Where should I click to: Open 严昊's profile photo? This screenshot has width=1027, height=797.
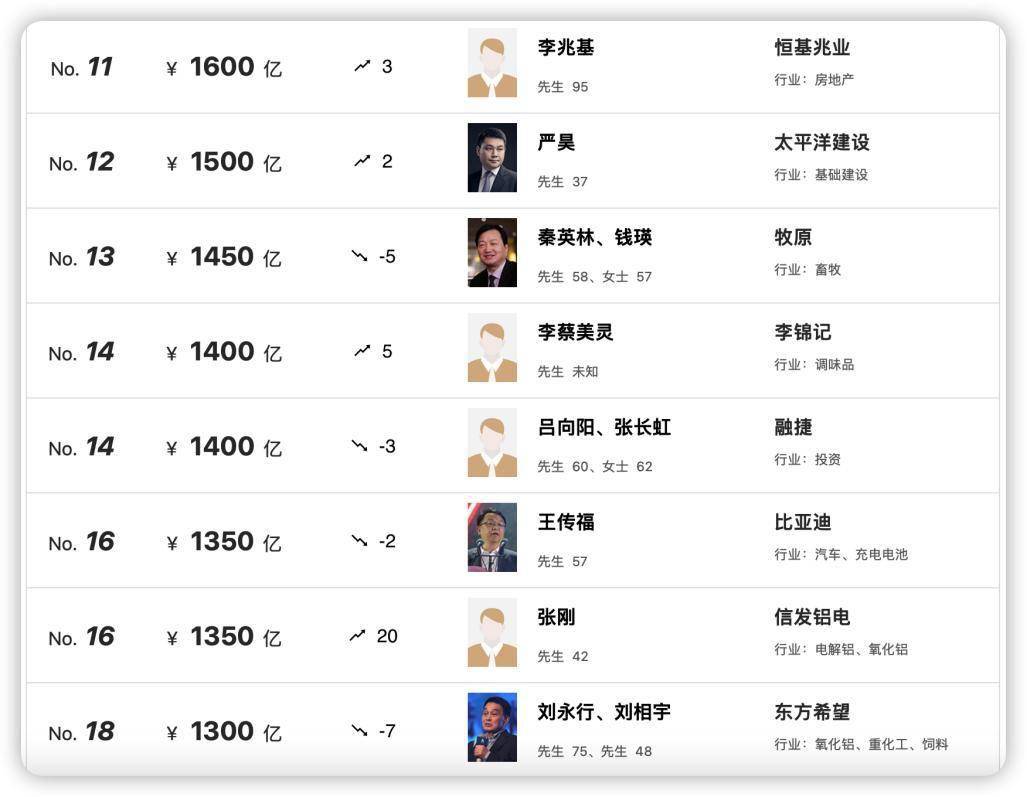pos(492,158)
